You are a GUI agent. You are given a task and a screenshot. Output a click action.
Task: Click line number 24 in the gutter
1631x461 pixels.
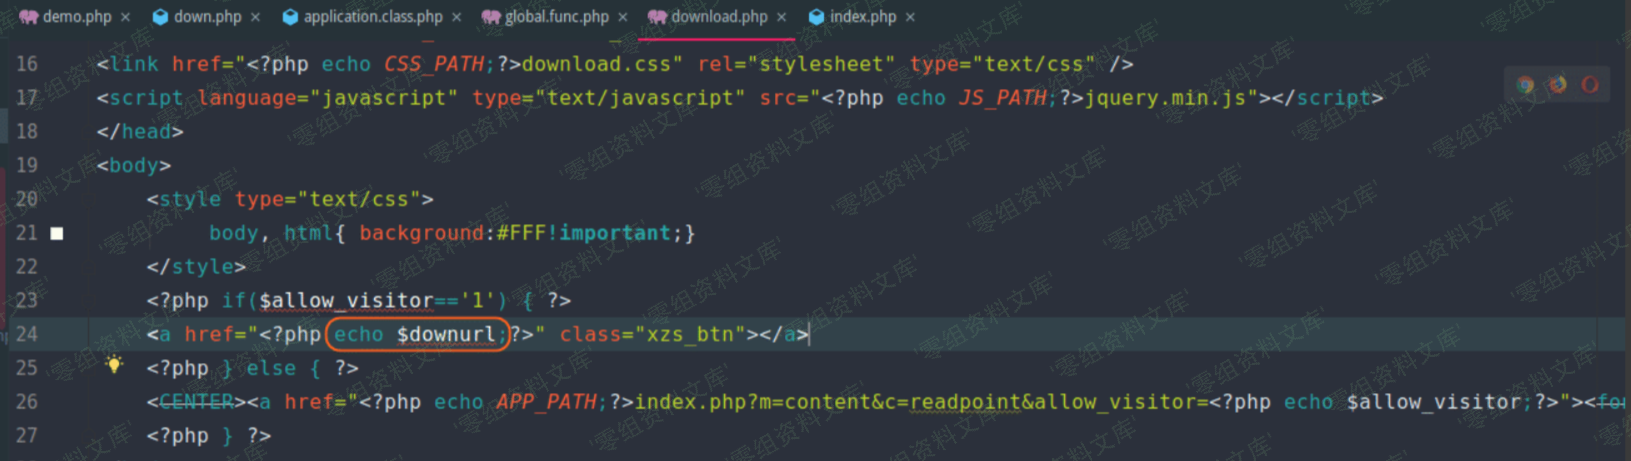click(27, 334)
